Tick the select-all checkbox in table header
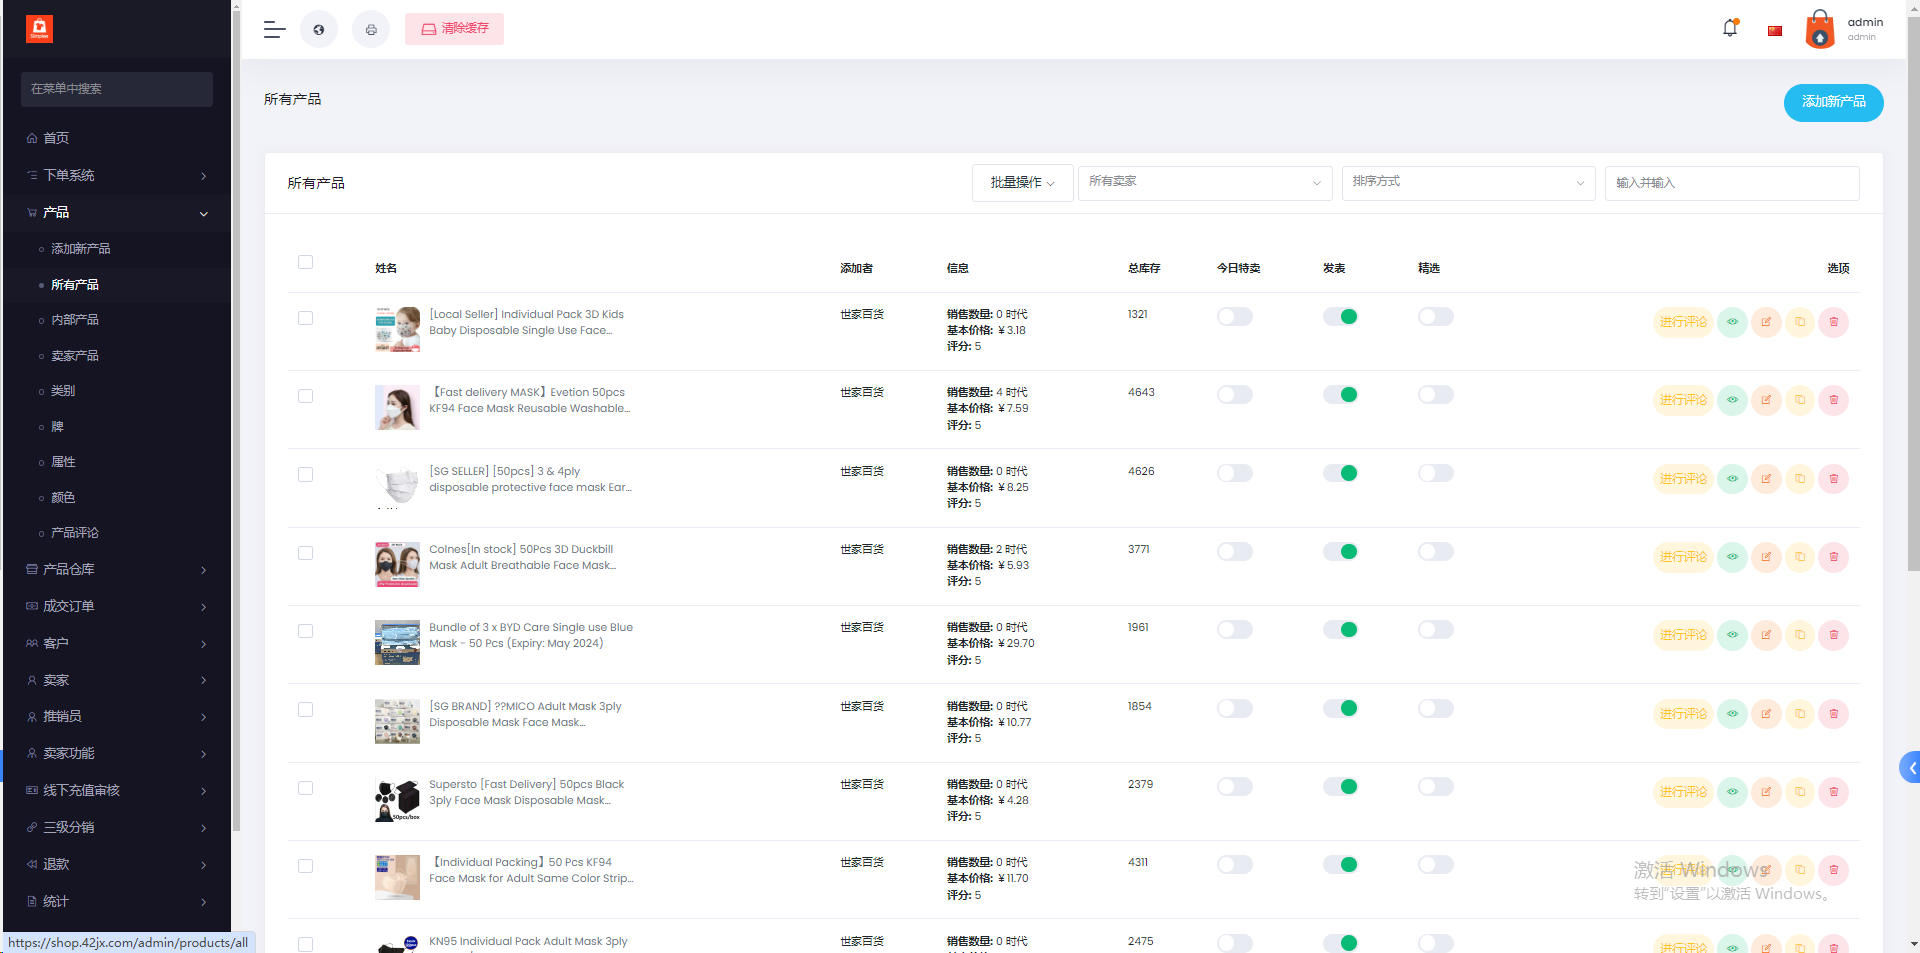 pos(306,262)
